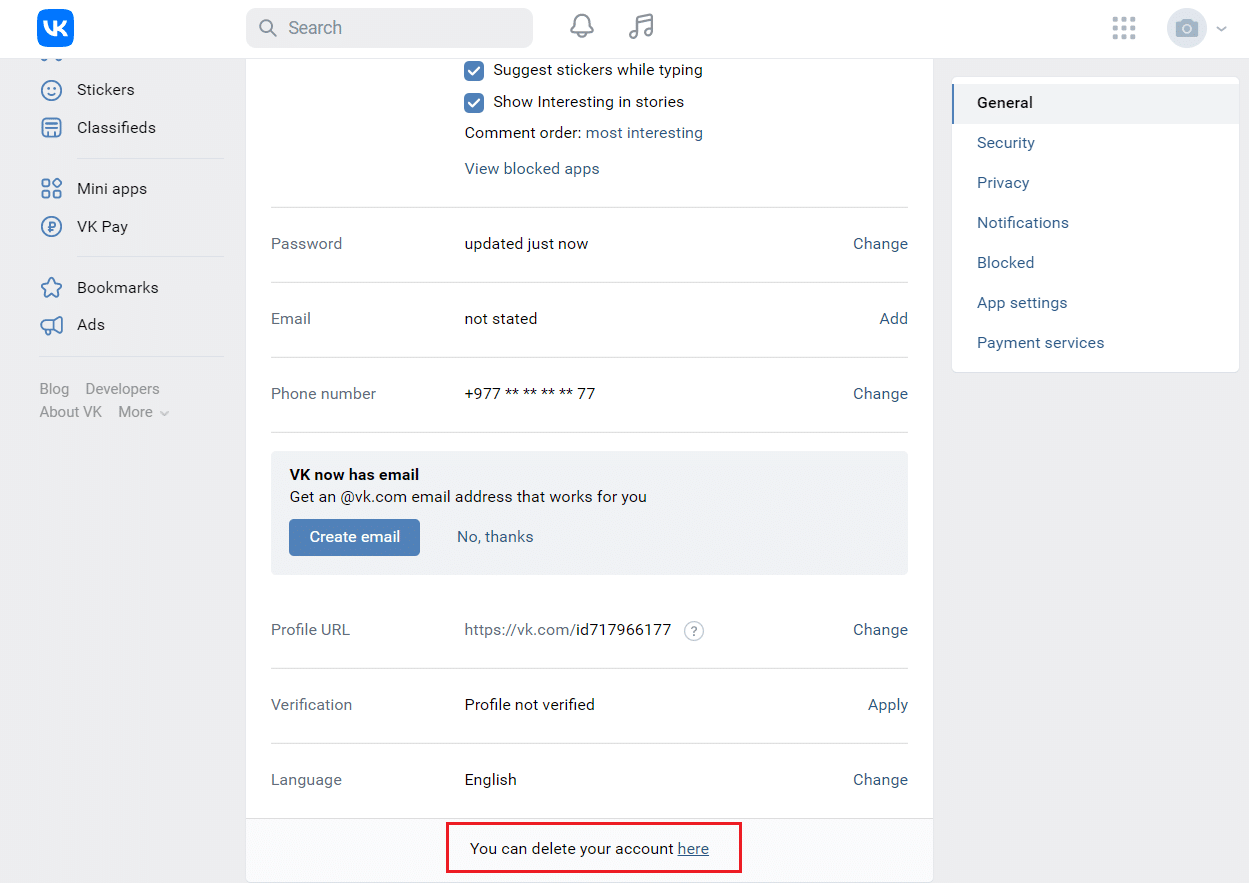Open Mini apps in the sidebar

(x=112, y=189)
